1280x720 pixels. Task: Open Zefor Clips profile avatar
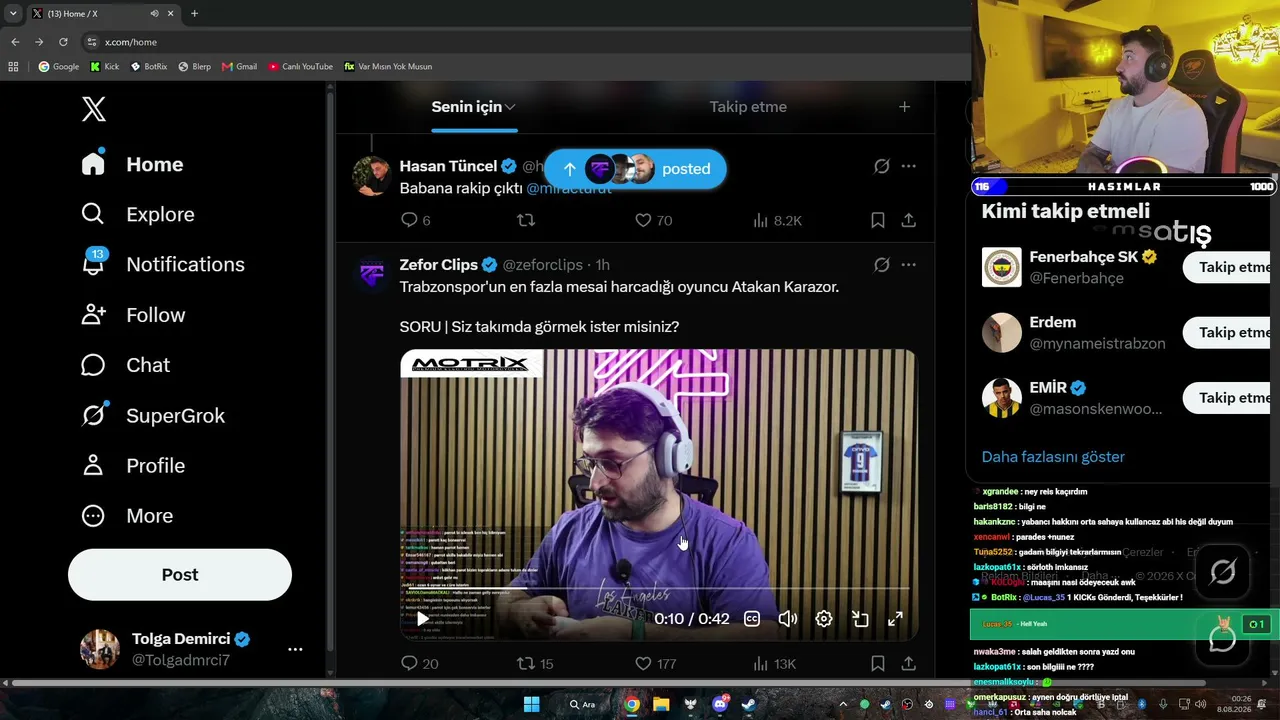click(372, 273)
